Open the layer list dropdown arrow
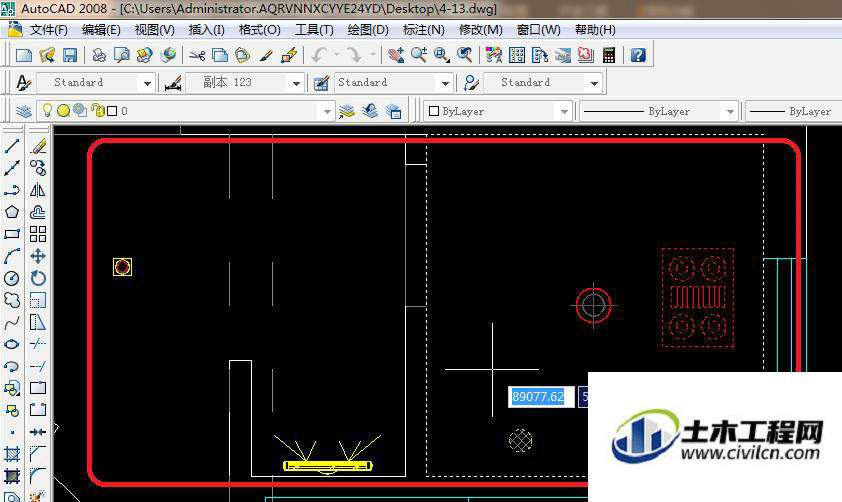The height and width of the screenshot is (502, 842). [327, 112]
